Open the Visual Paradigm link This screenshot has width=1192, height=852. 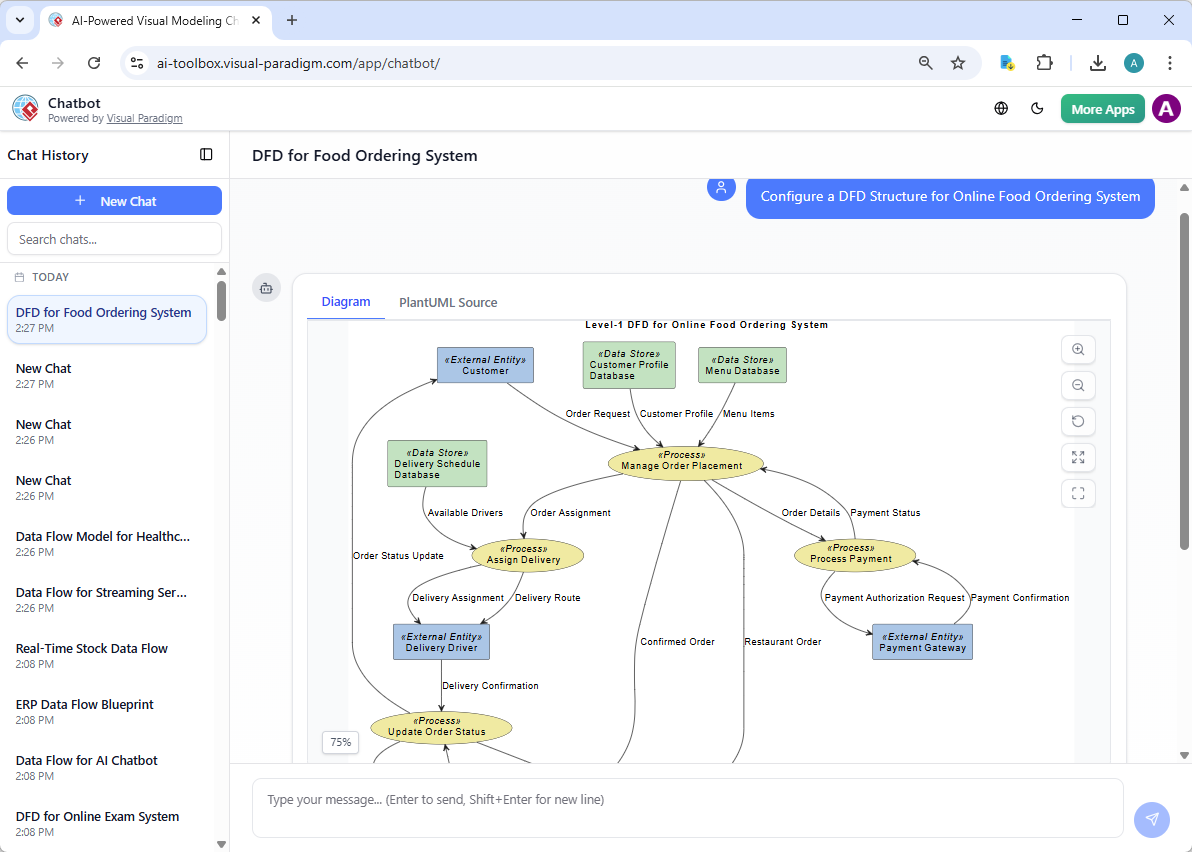[x=144, y=118]
